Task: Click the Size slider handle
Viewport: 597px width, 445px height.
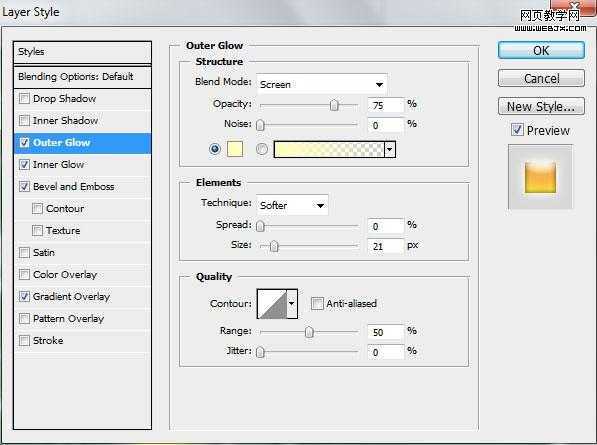Action: pos(274,246)
